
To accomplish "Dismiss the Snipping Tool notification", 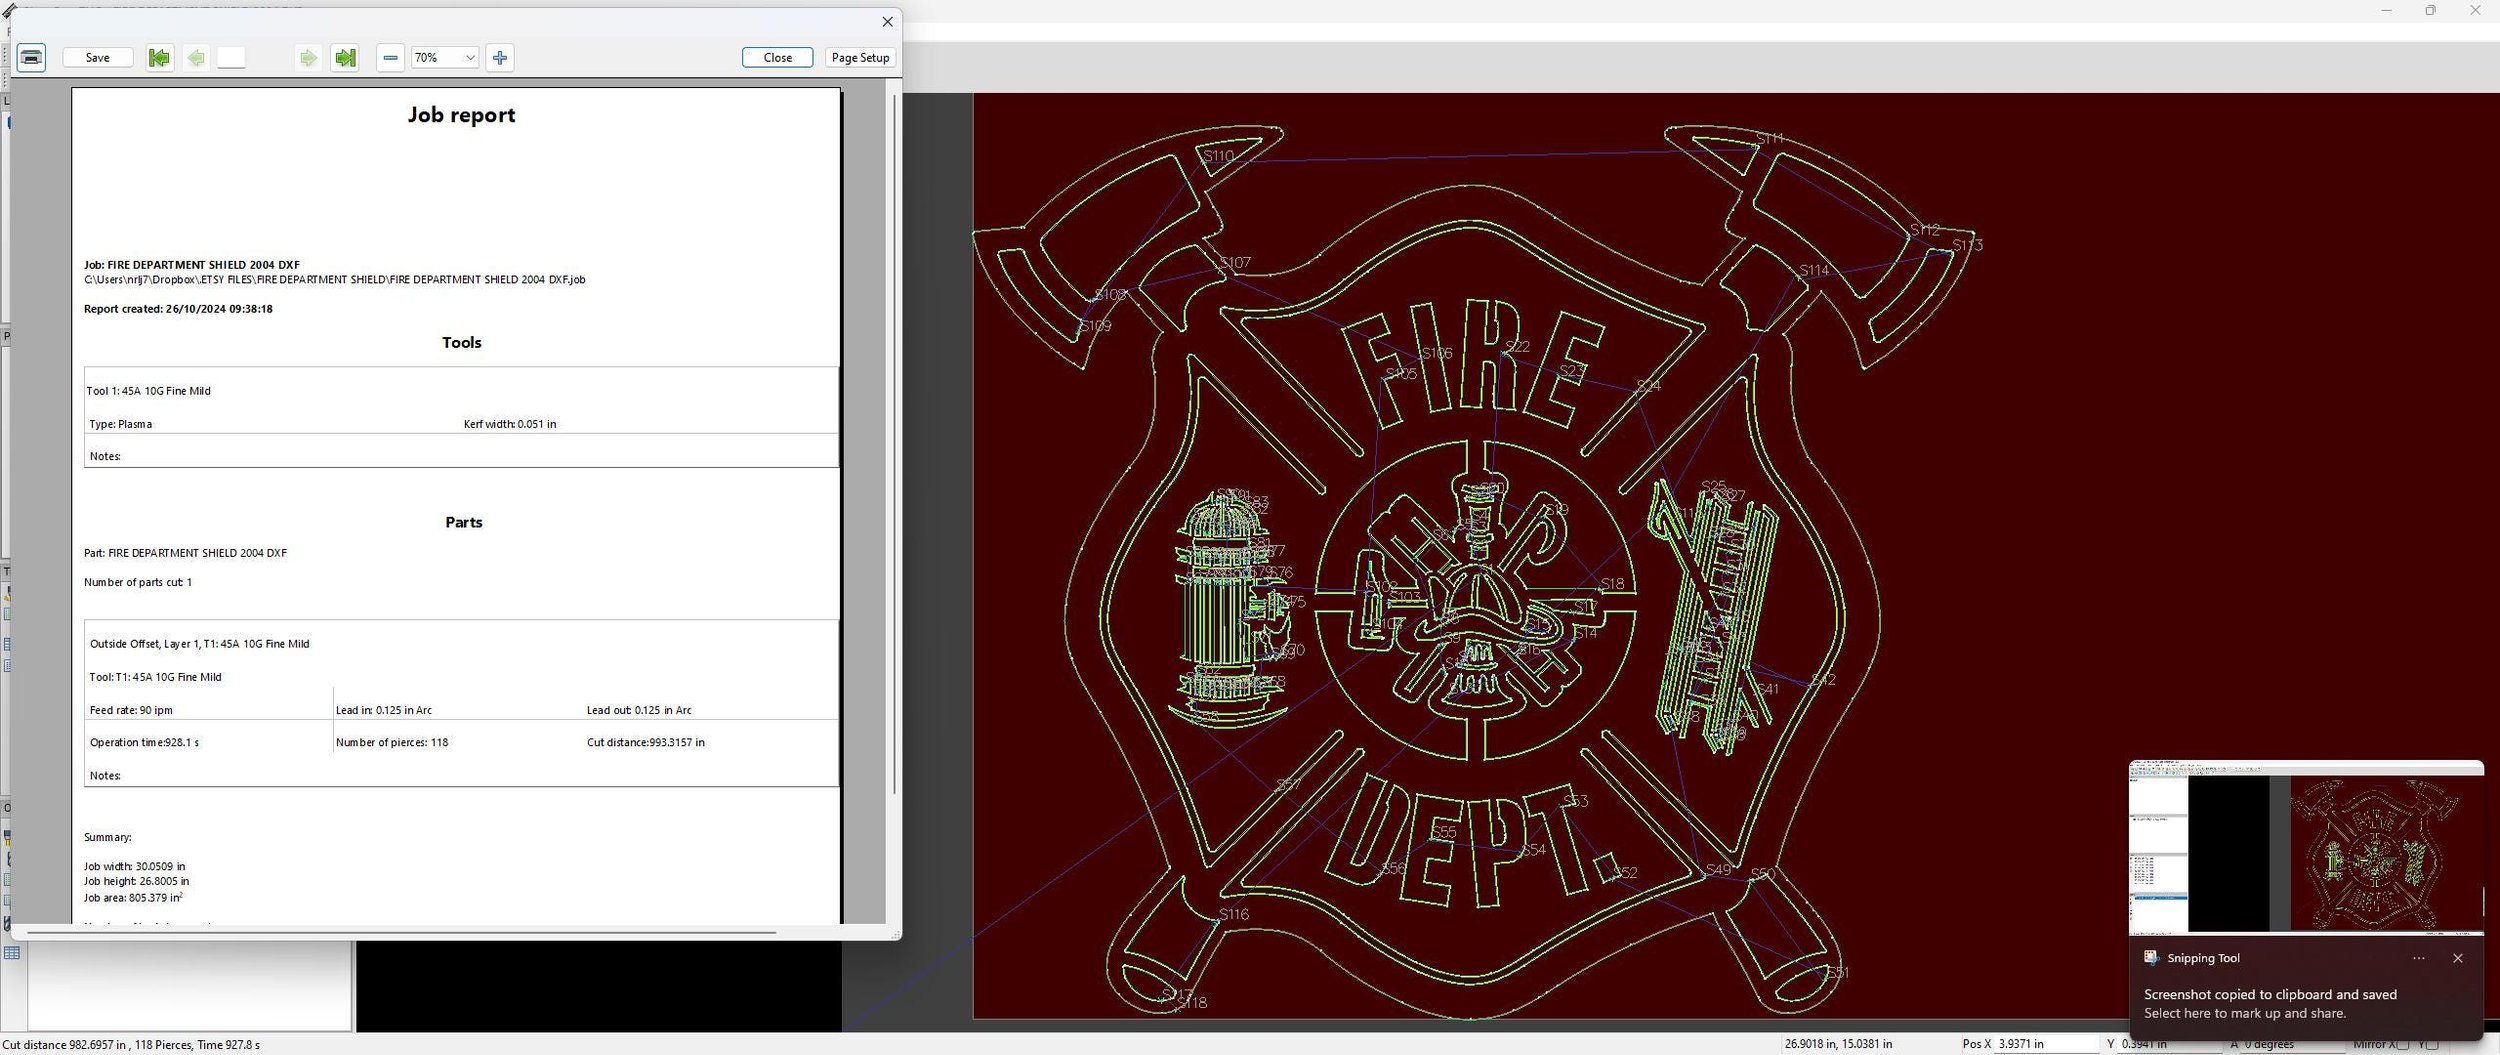I will 2458,958.
